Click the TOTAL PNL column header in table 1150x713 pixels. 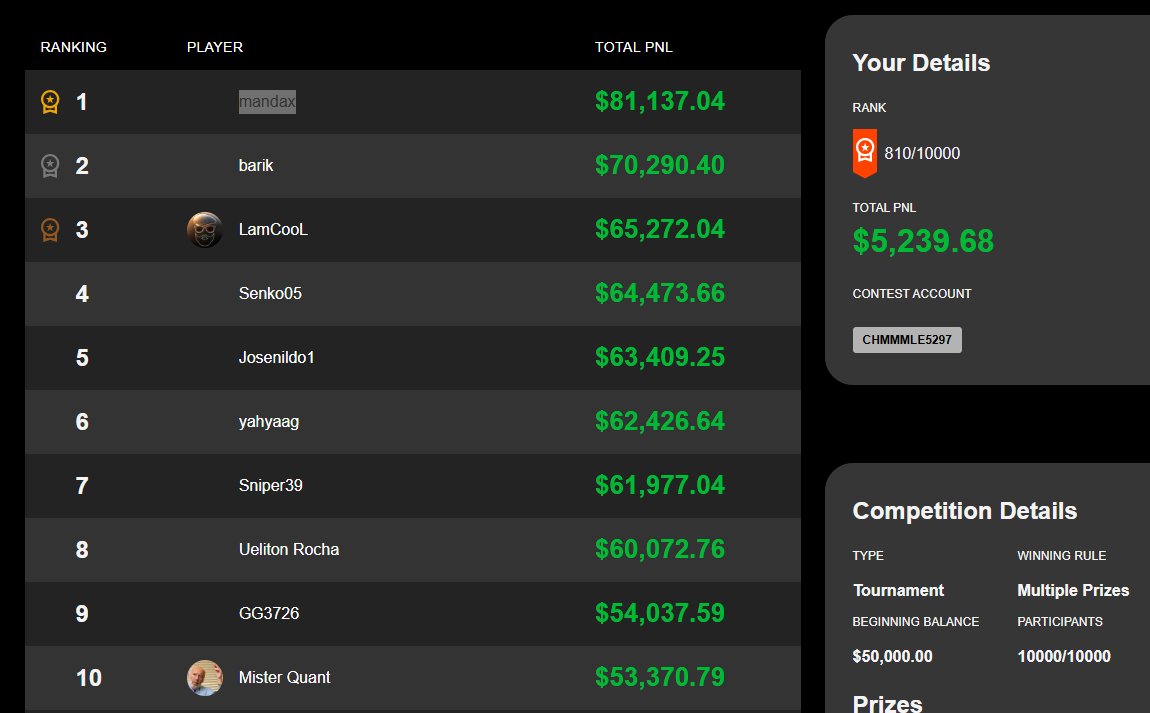tap(634, 47)
